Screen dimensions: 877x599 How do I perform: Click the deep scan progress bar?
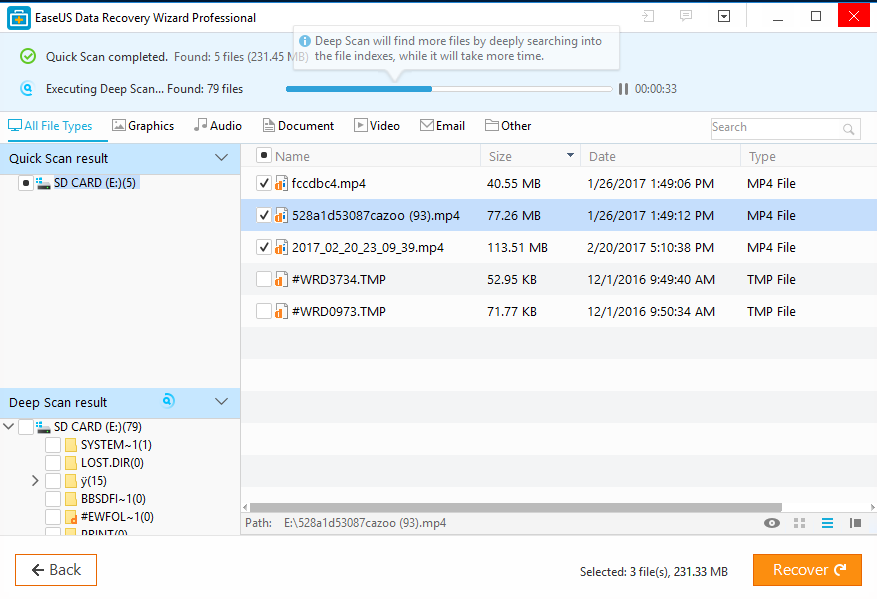449,89
